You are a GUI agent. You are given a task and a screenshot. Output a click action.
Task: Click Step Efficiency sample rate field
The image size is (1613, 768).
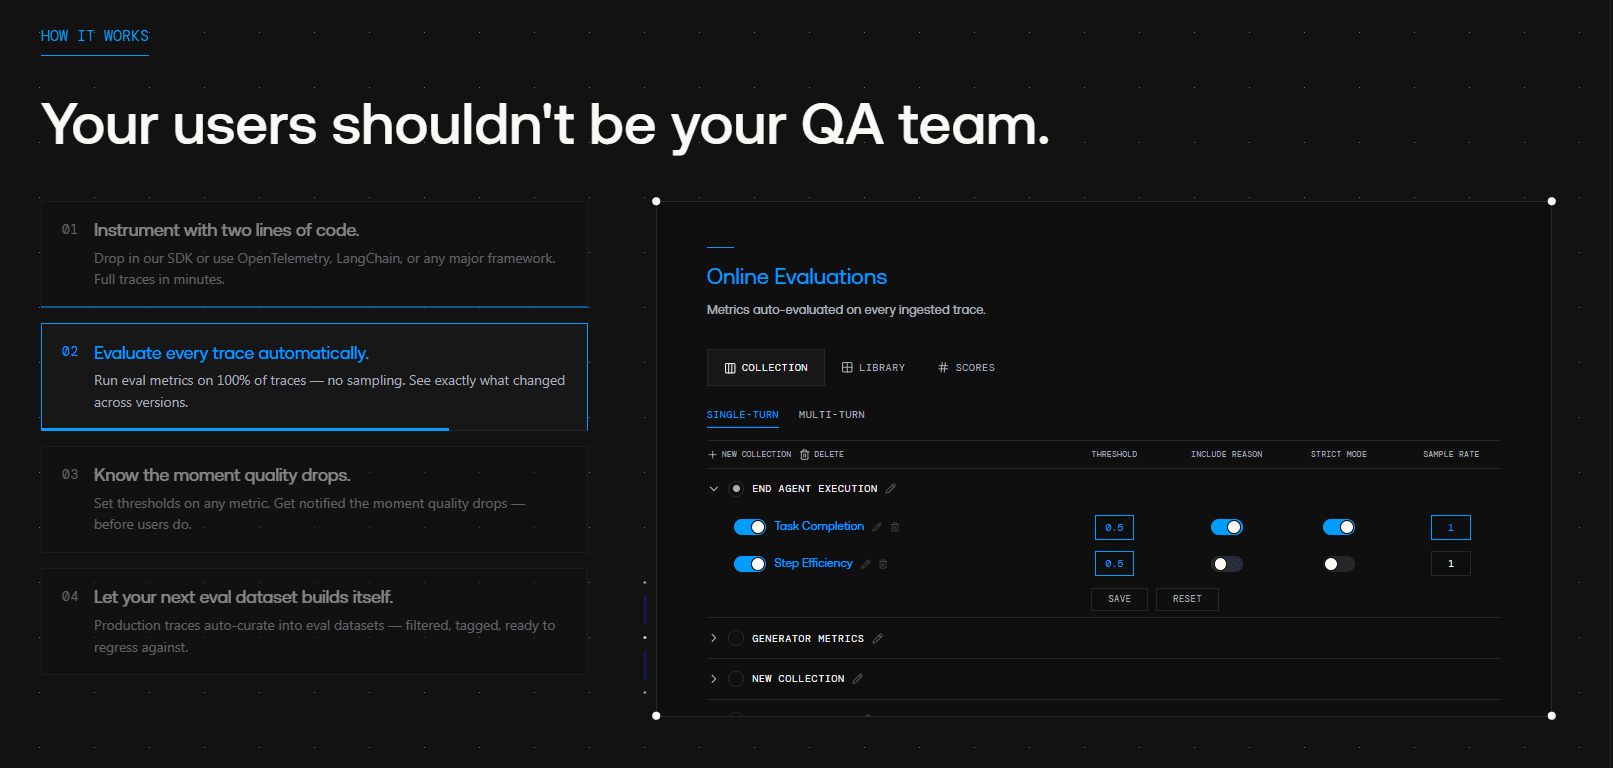1451,564
